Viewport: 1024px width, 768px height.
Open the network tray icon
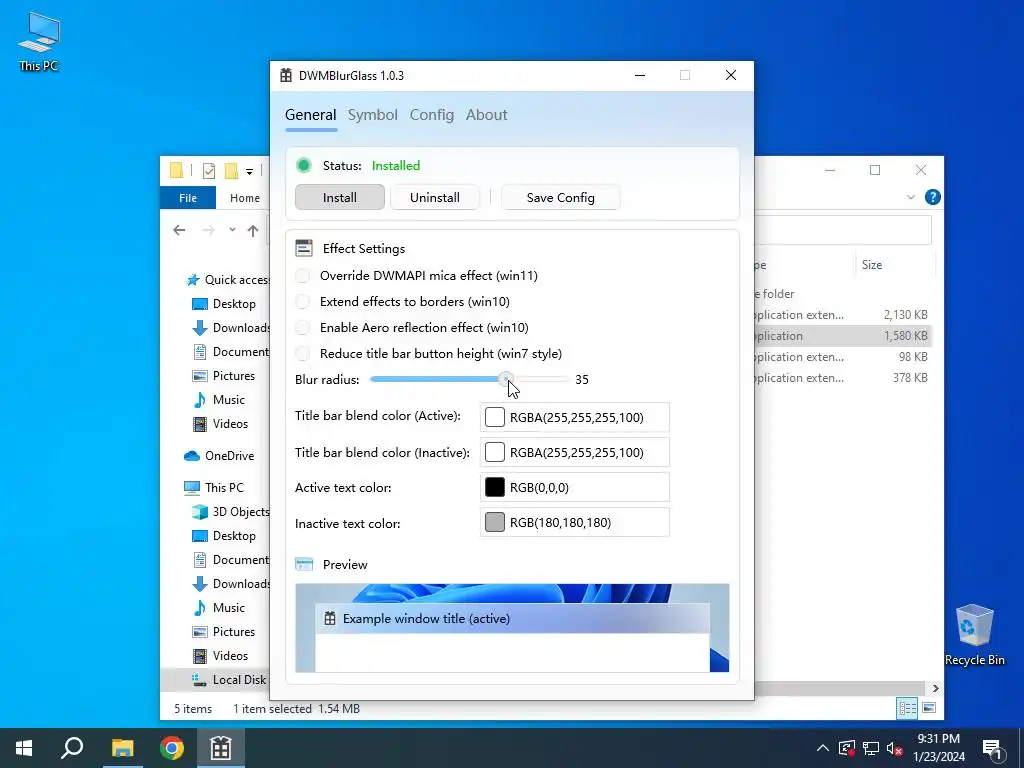tap(871, 748)
